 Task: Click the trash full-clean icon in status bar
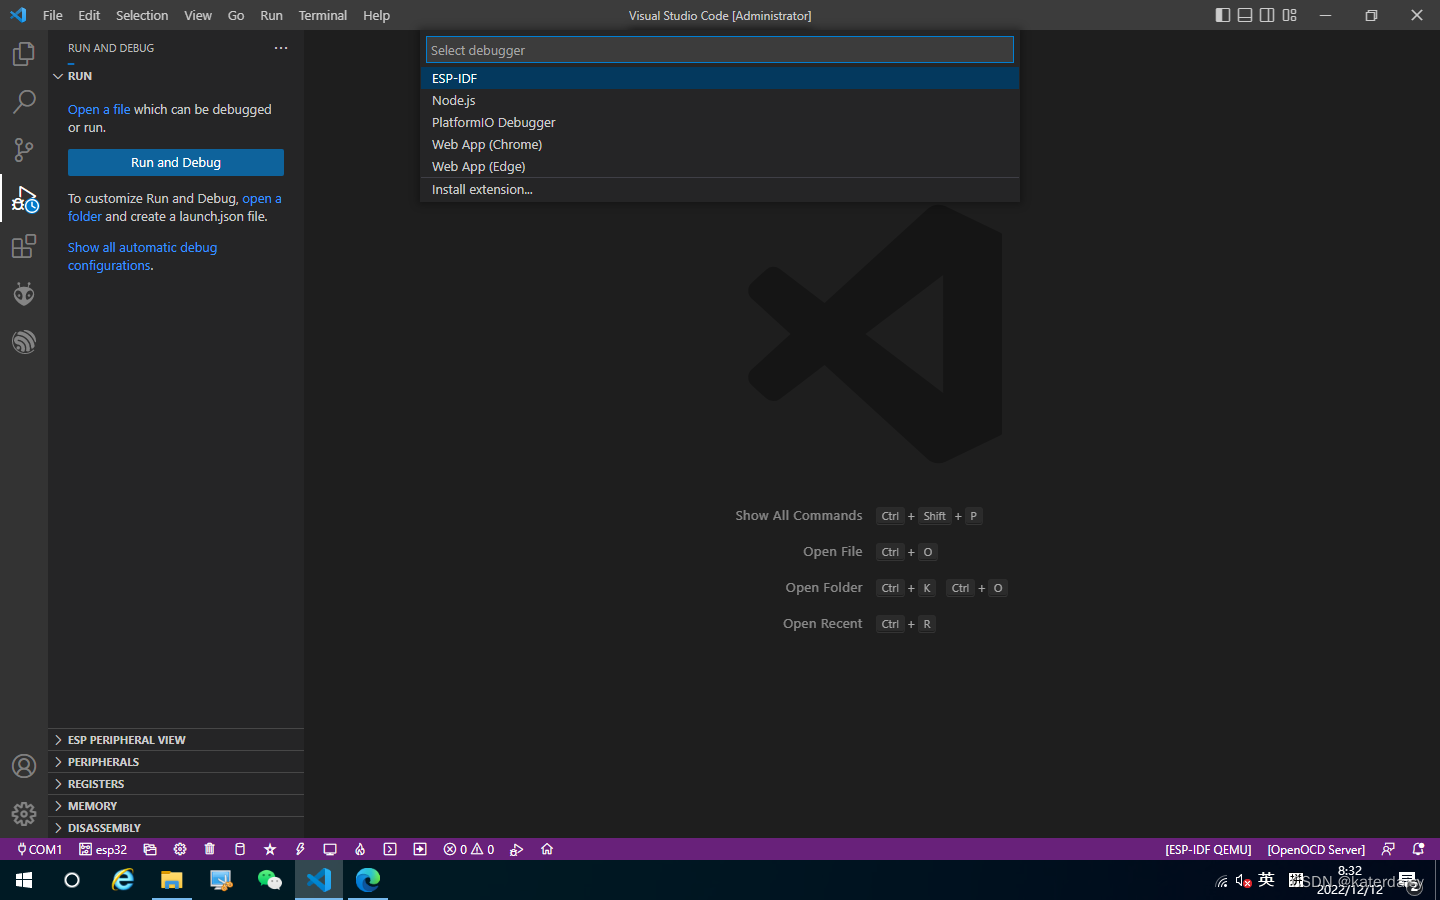click(x=210, y=849)
